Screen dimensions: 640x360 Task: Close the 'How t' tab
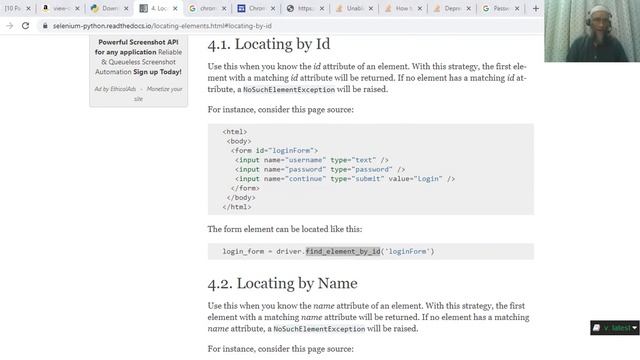pos(420,8)
